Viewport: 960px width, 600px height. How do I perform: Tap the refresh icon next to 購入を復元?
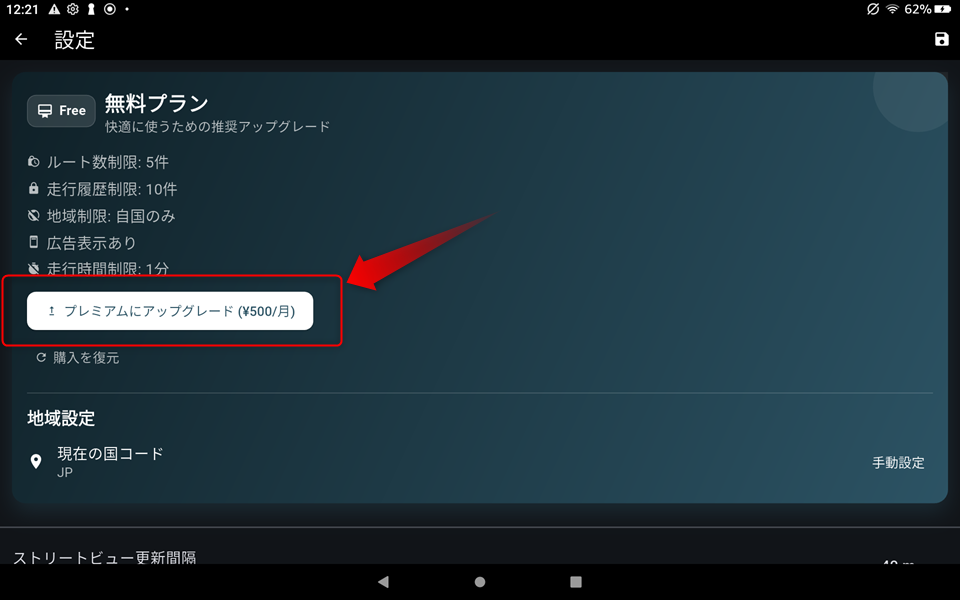(x=40, y=356)
